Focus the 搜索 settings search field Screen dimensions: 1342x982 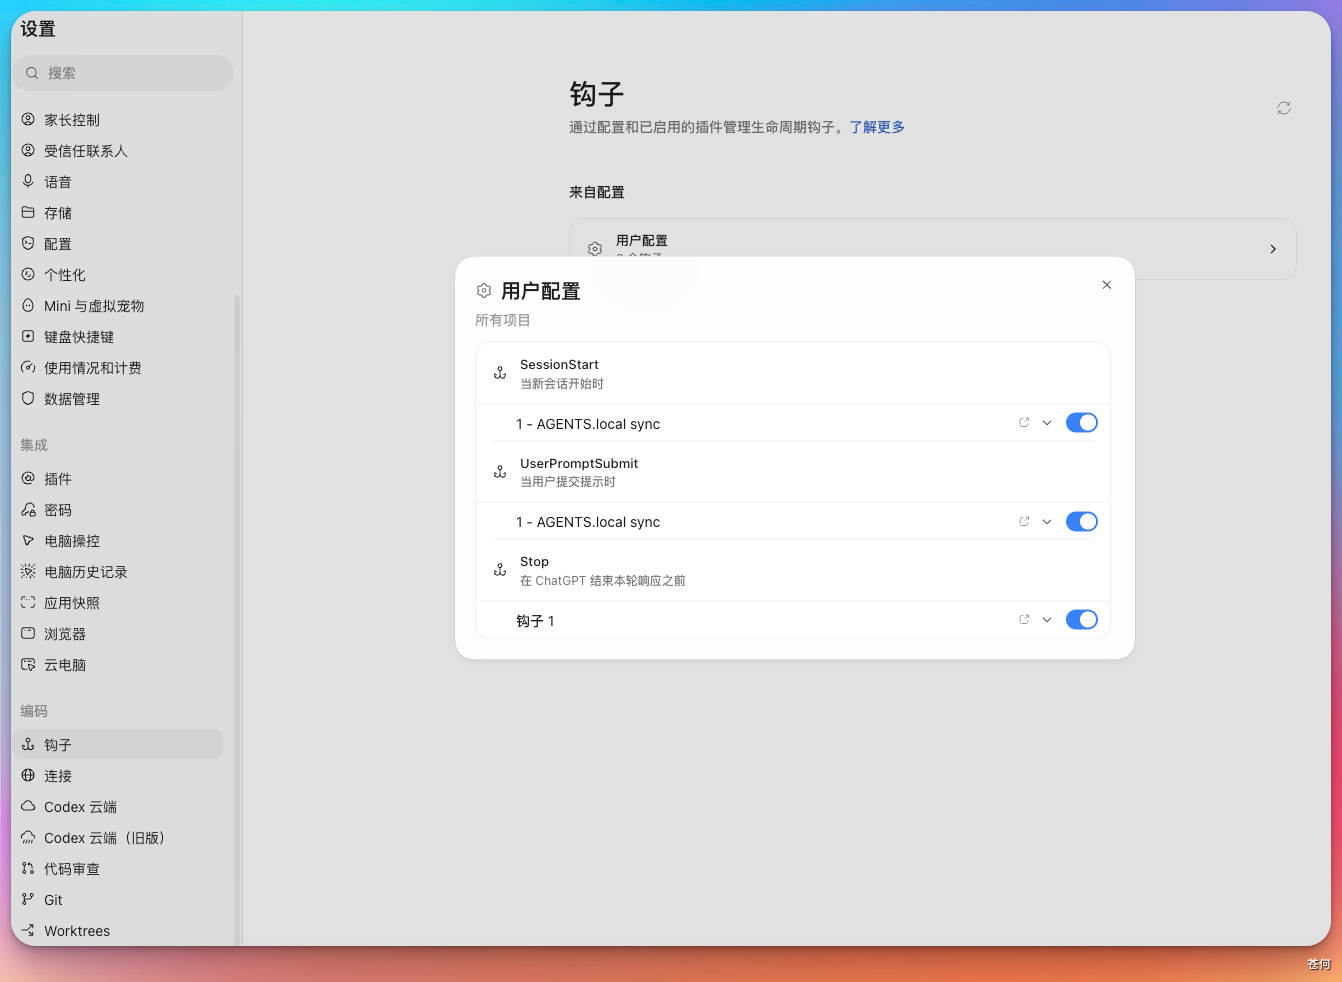(x=123, y=73)
